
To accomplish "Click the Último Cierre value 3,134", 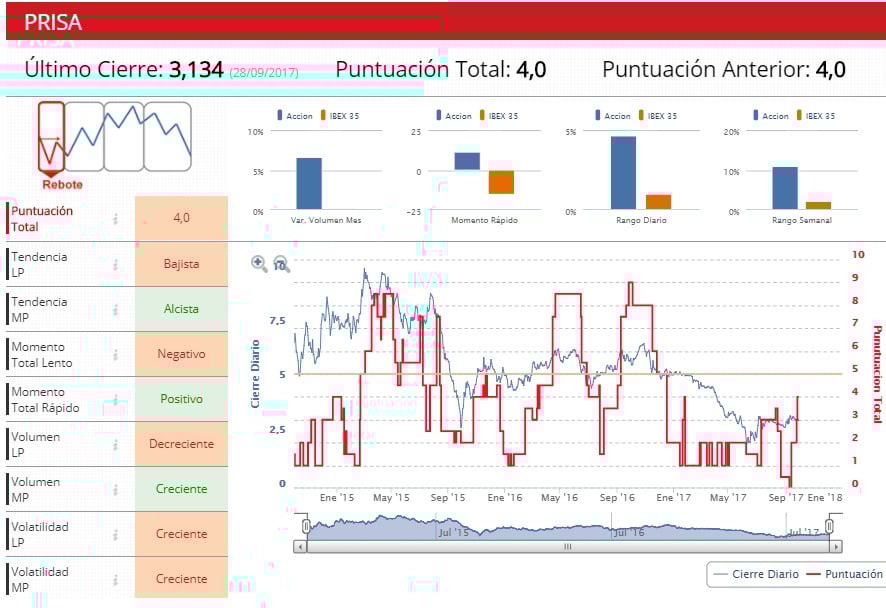I will coord(197,70).
